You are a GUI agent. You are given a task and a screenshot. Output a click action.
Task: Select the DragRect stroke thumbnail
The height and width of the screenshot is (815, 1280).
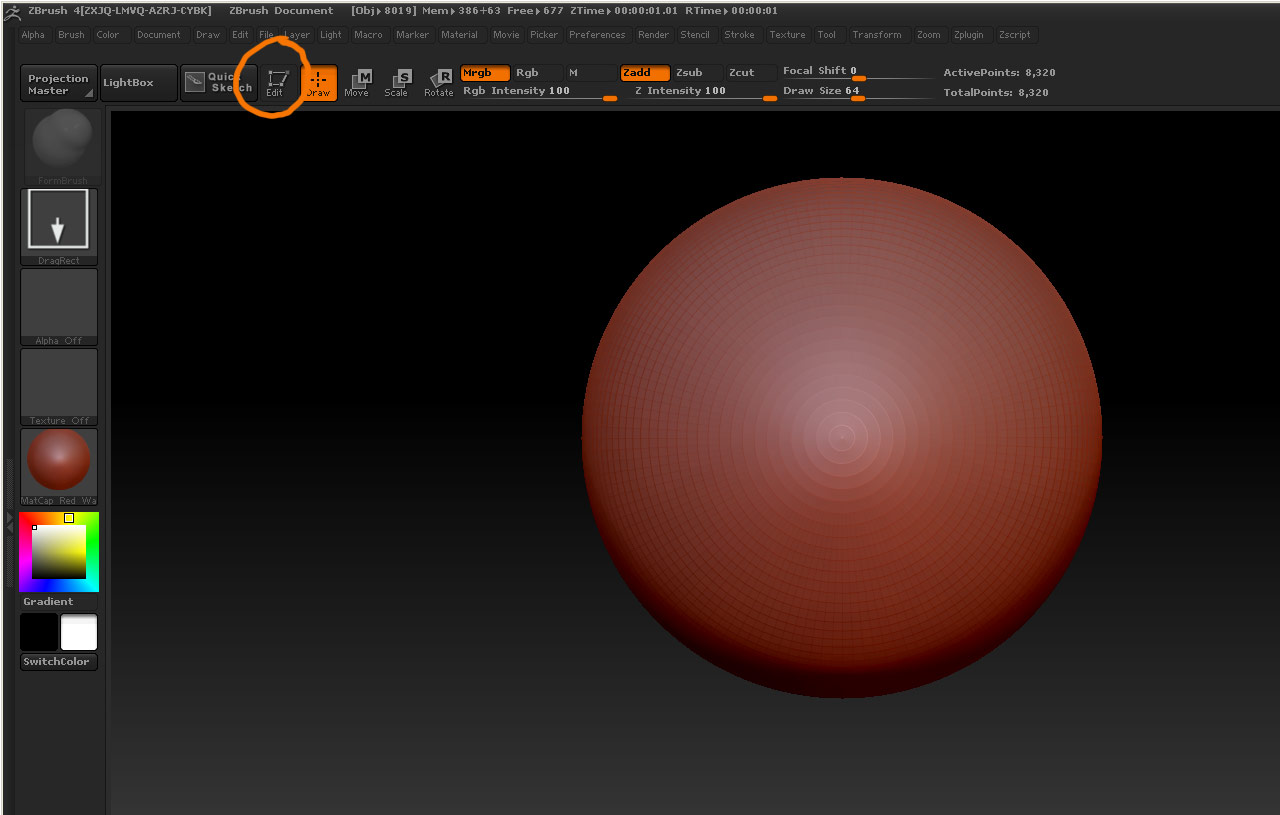click(58, 218)
